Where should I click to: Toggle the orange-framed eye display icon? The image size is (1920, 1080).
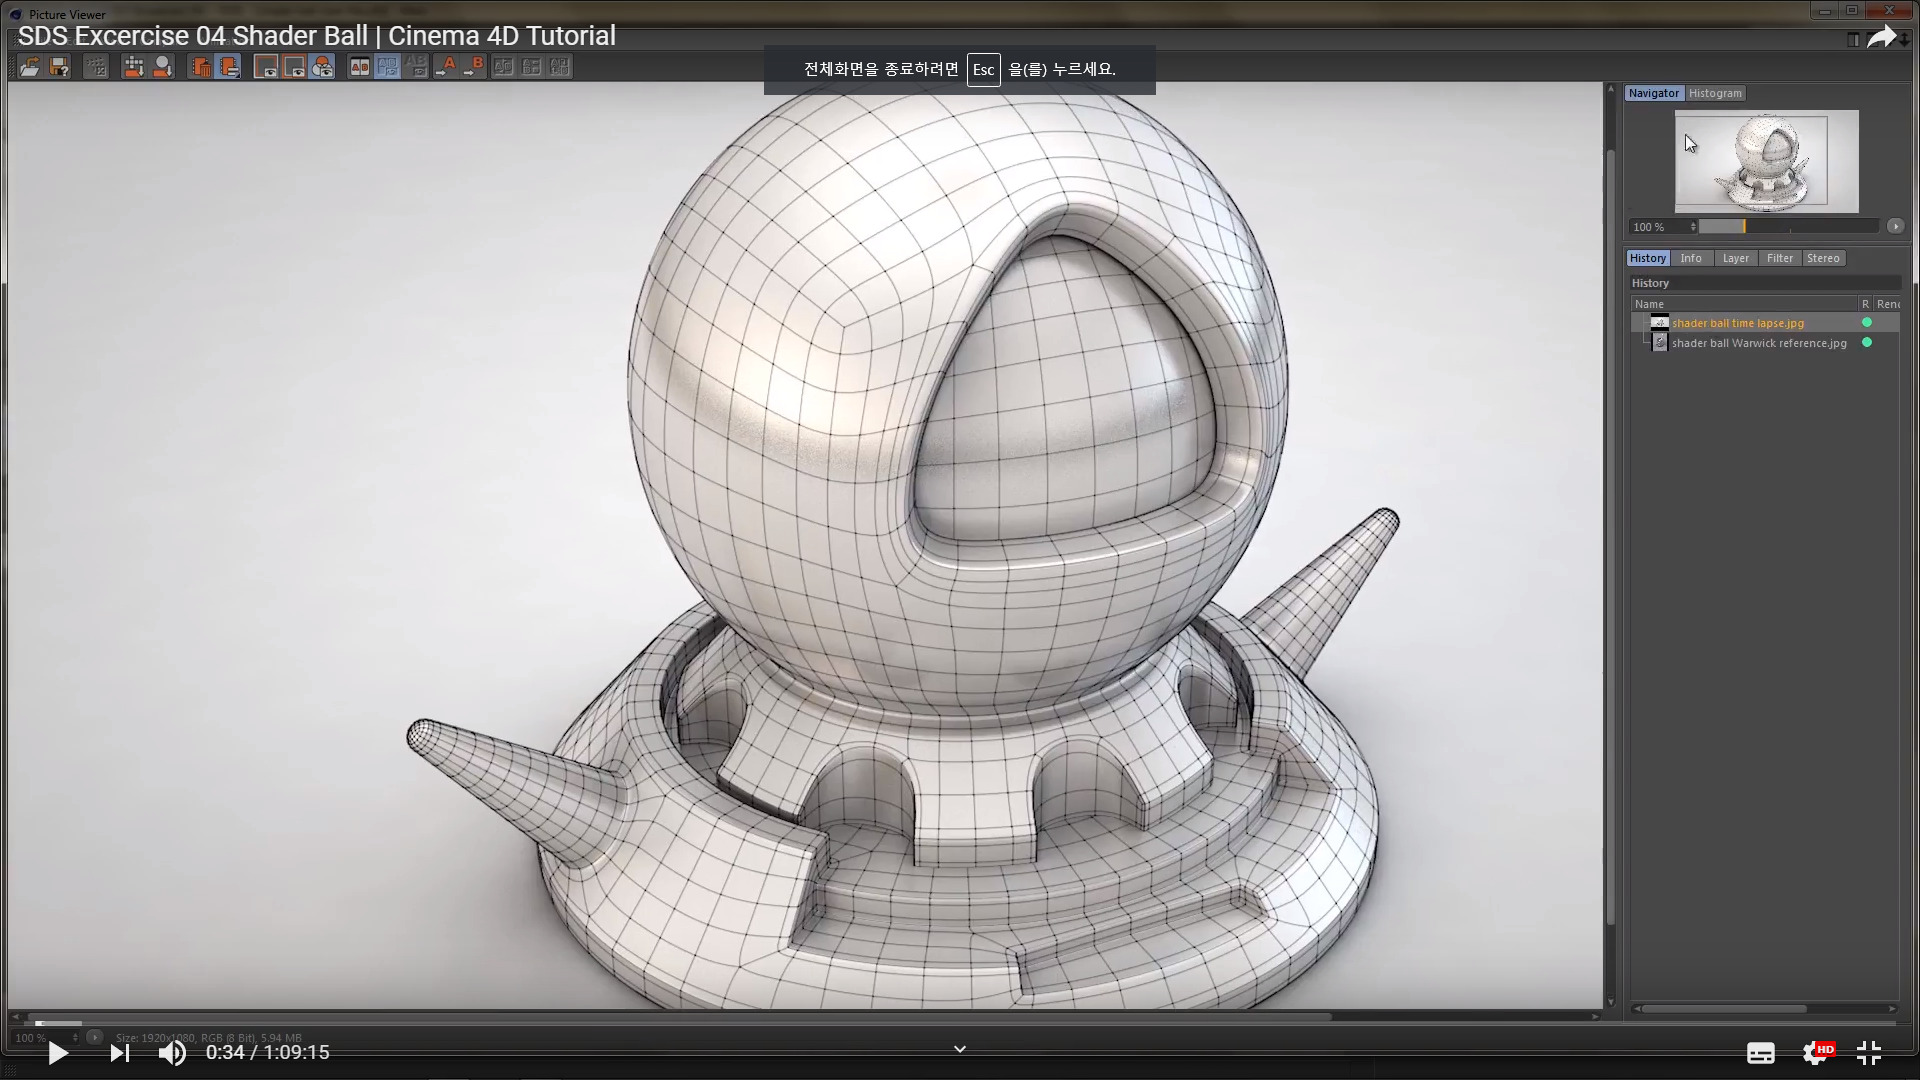click(x=294, y=67)
